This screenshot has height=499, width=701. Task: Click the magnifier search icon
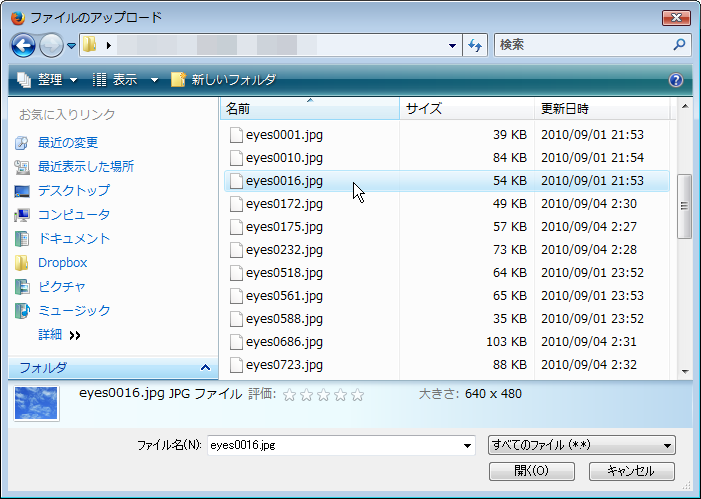[679, 44]
